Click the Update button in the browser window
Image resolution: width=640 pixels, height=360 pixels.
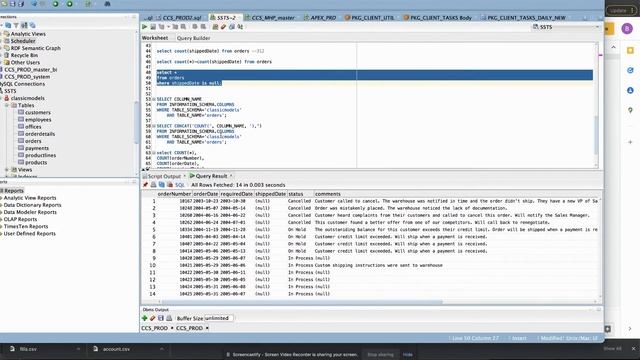(621, 10)
